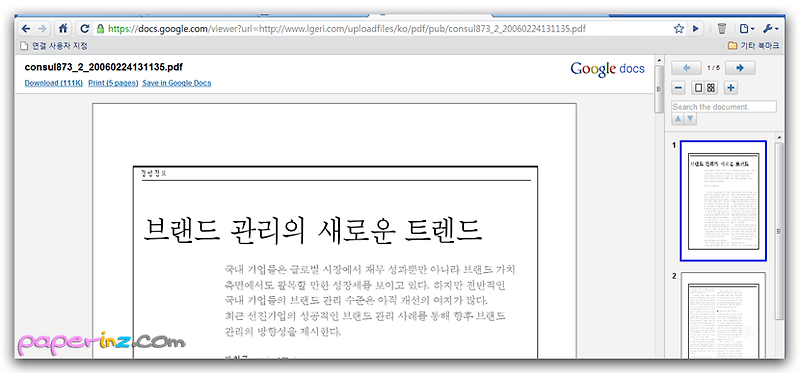Image resolution: width=800 pixels, height=373 pixels.
Task: Zoom in with the plus button
Action: [731, 88]
